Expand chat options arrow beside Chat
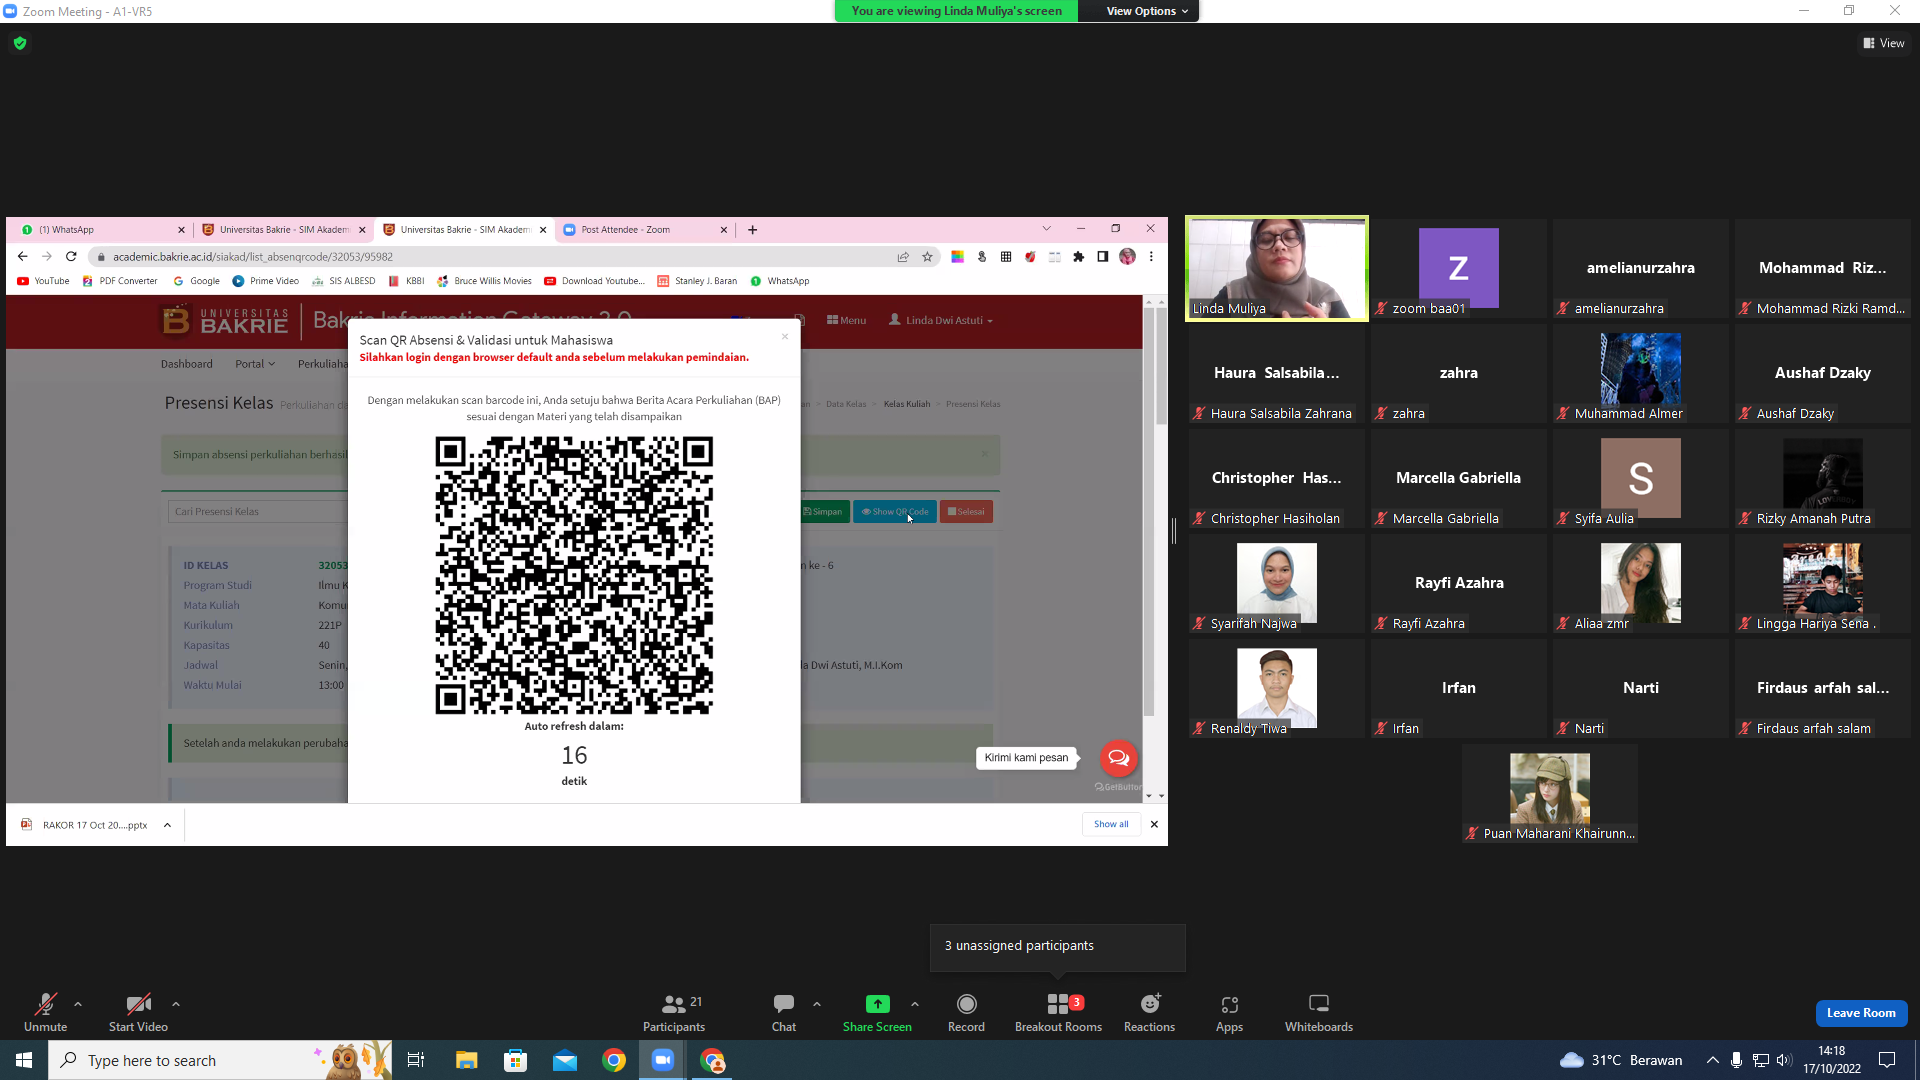This screenshot has height=1080, width=1920. click(x=817, y=1004)
